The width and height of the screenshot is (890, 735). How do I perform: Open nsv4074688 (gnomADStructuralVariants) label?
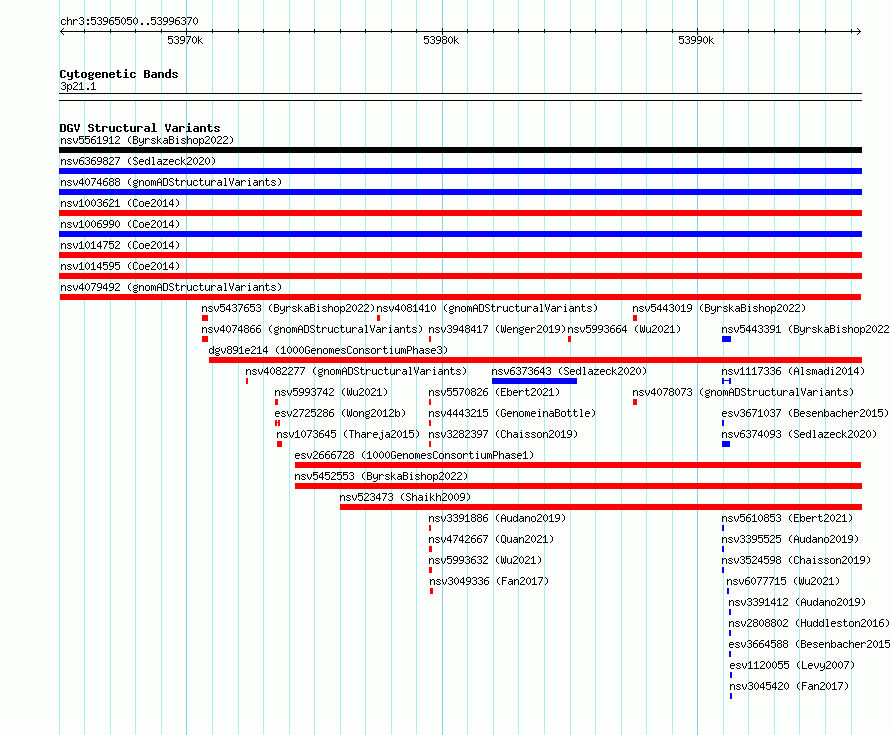coord(171,182)
